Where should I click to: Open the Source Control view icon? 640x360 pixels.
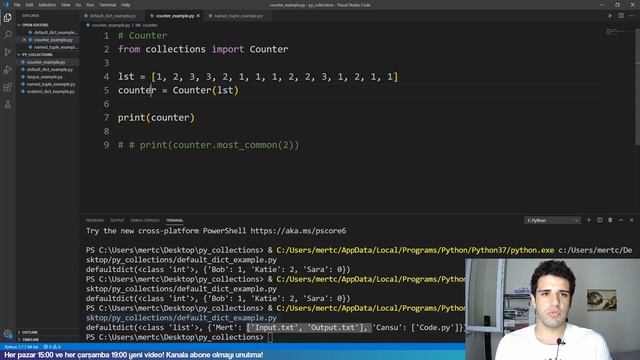(7, 52)
